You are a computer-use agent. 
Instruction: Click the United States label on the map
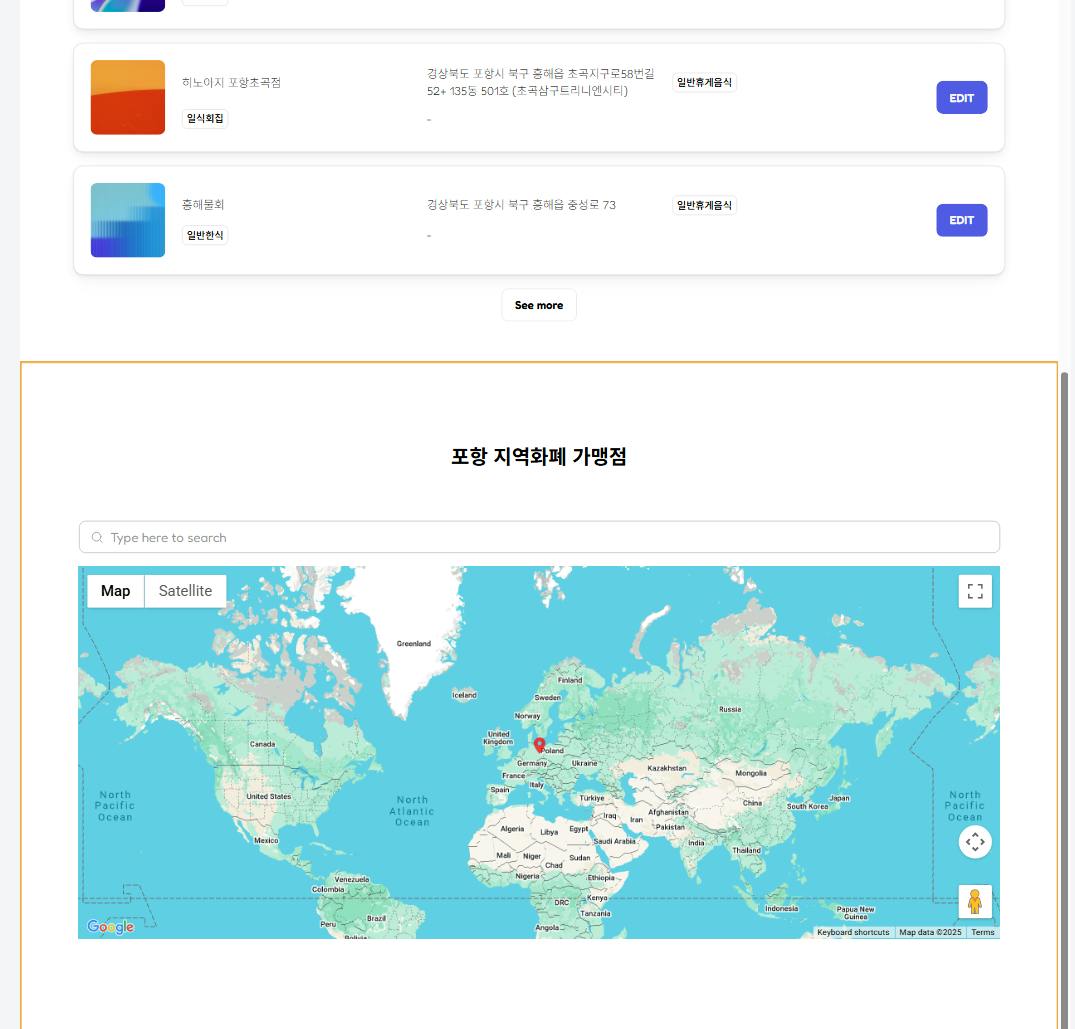pos(269,797)
